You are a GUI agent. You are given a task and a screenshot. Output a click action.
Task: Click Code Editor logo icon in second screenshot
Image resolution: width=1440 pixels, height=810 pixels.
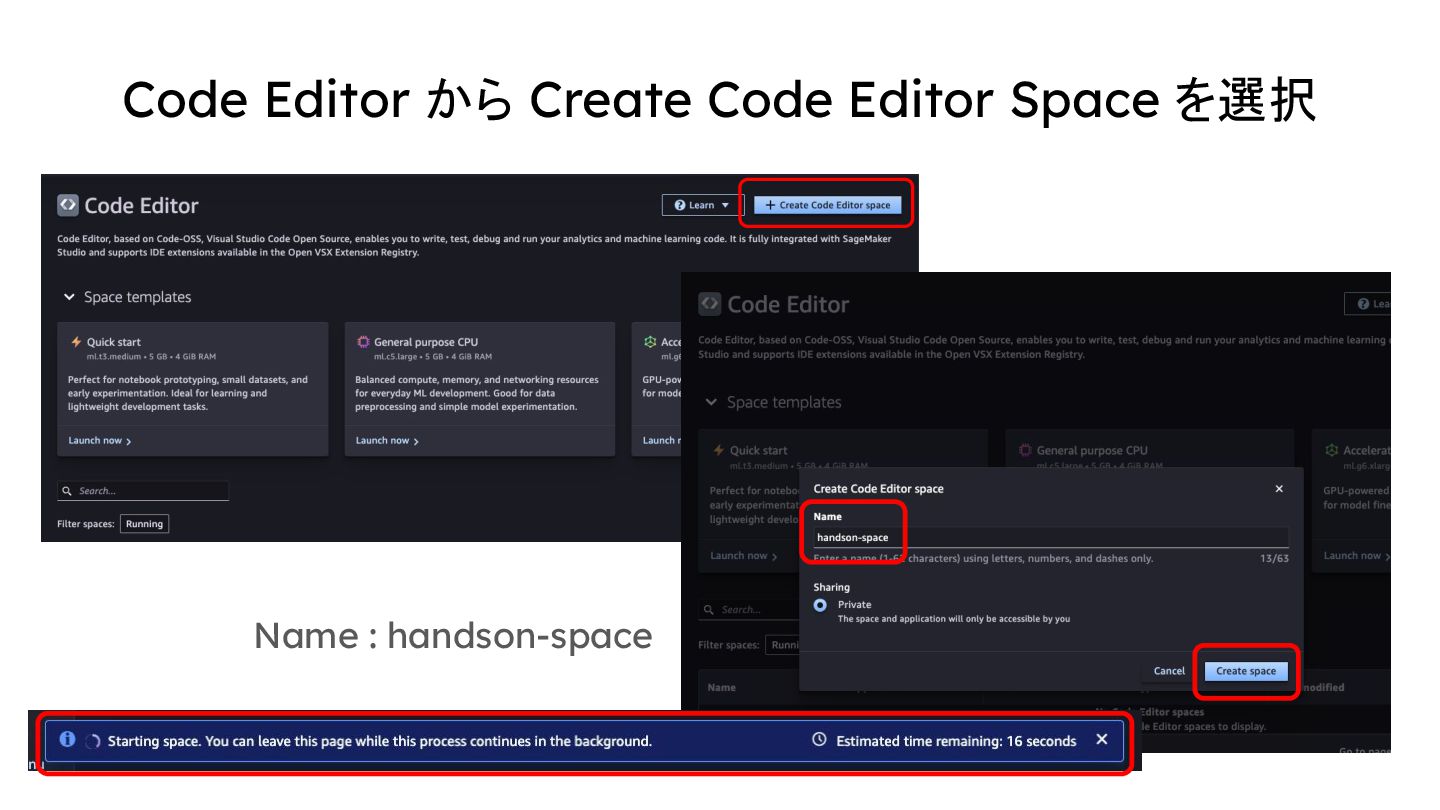coord(709,304)
